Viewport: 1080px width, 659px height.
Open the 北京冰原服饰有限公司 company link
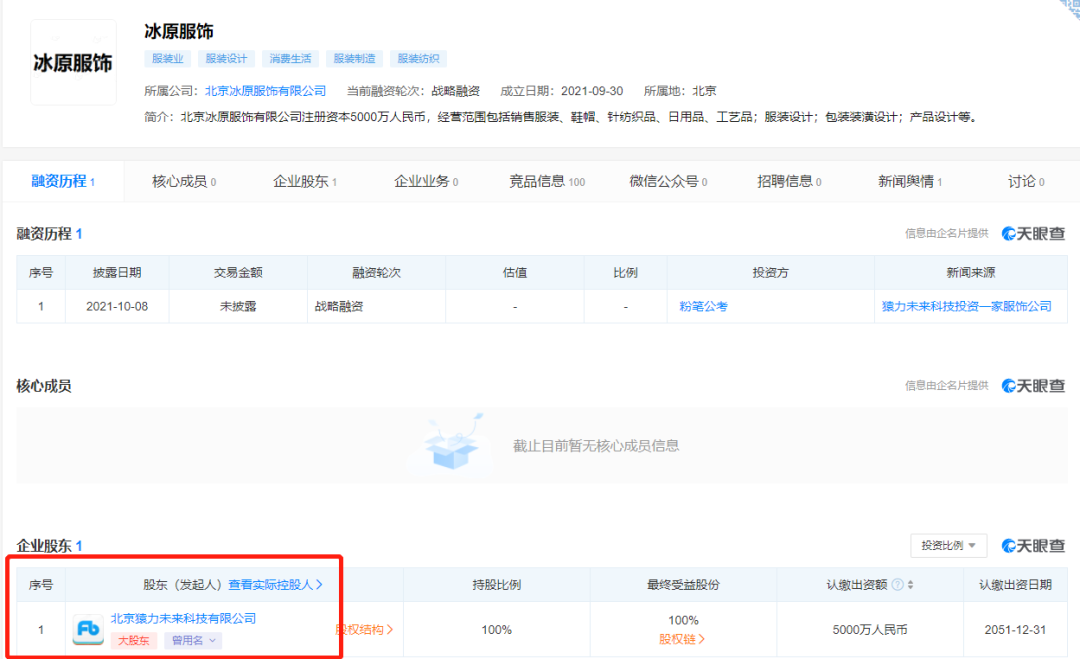265,91
